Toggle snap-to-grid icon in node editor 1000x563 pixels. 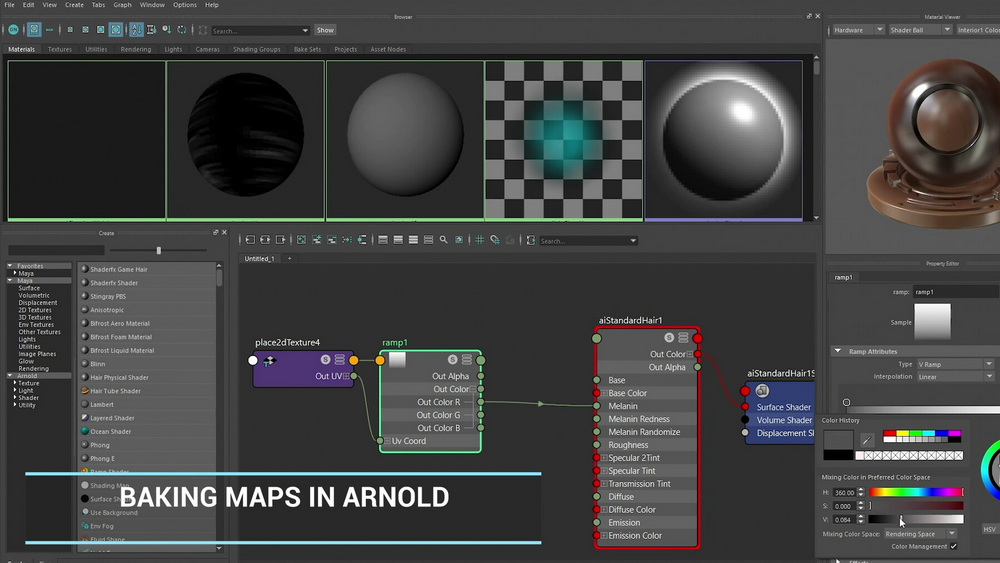[495, 240]
